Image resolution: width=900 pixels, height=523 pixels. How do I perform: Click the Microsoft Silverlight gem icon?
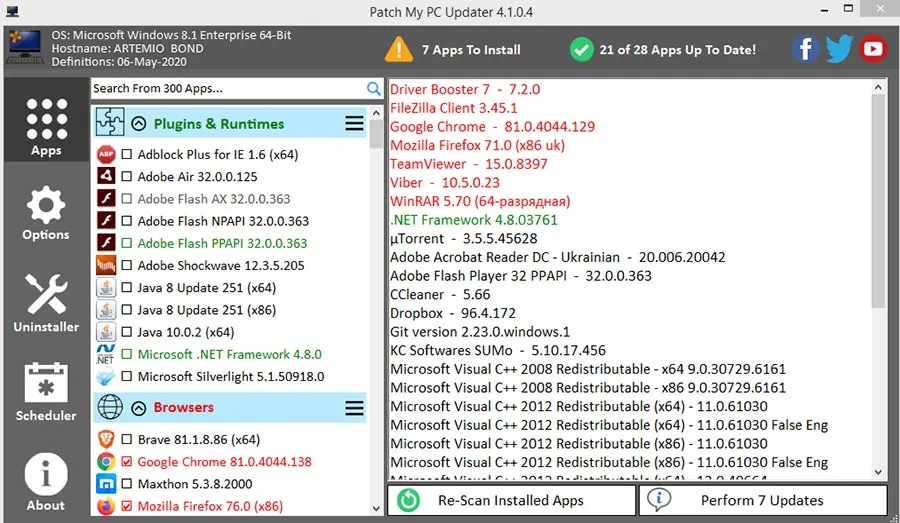[106, 377]
